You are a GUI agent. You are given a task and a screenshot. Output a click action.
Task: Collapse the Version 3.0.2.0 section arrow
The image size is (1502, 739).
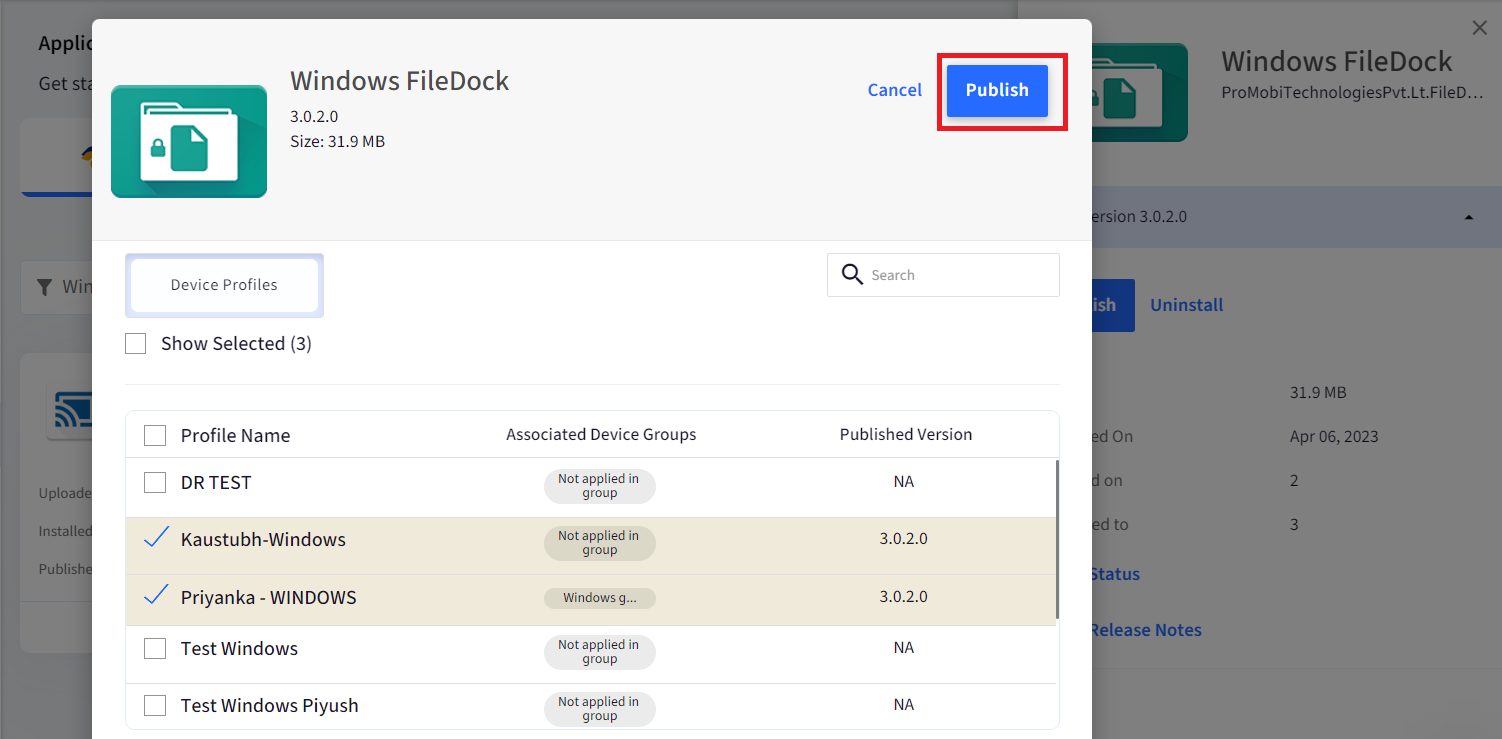[x=1468, y=217]
